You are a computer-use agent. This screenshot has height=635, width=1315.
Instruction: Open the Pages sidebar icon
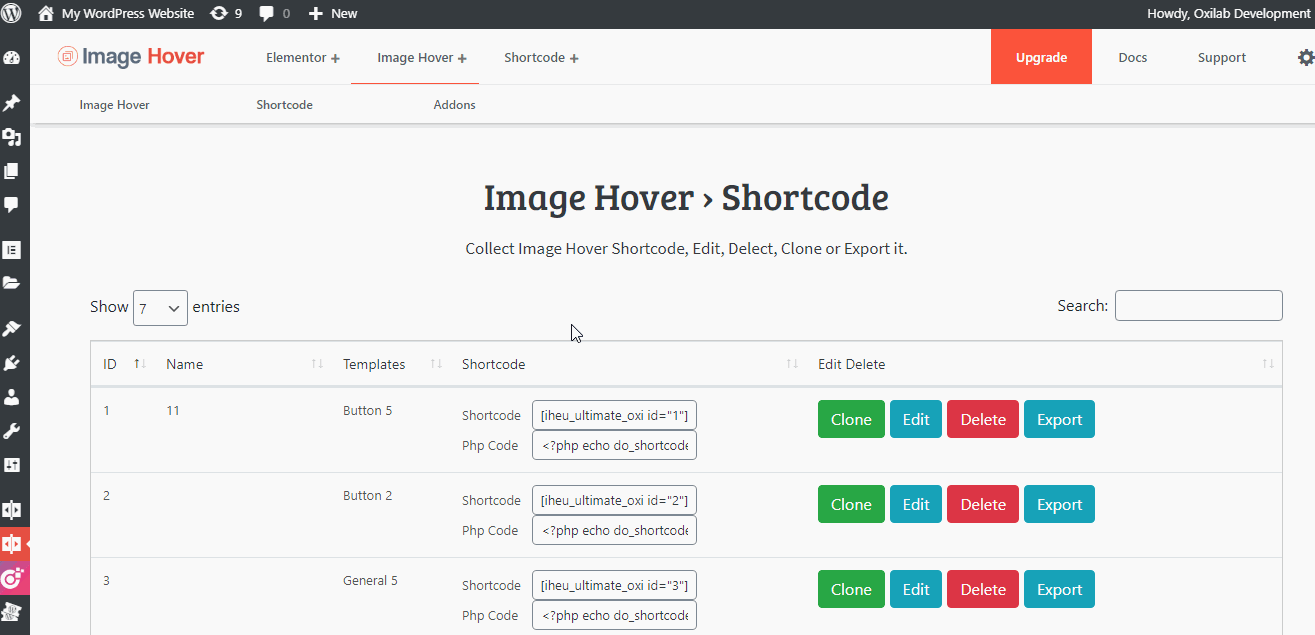click(x=12, y=171)
